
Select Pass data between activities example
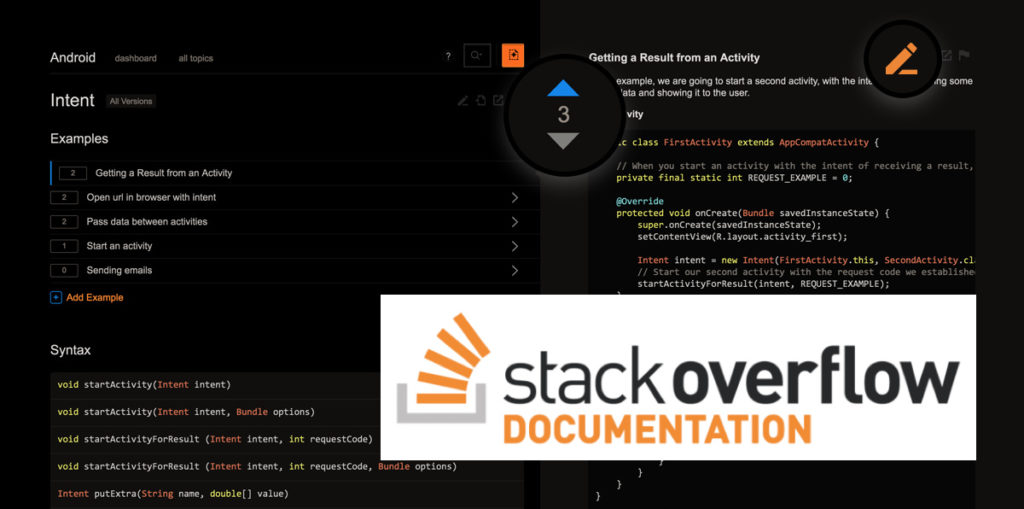tap(147, 222)
